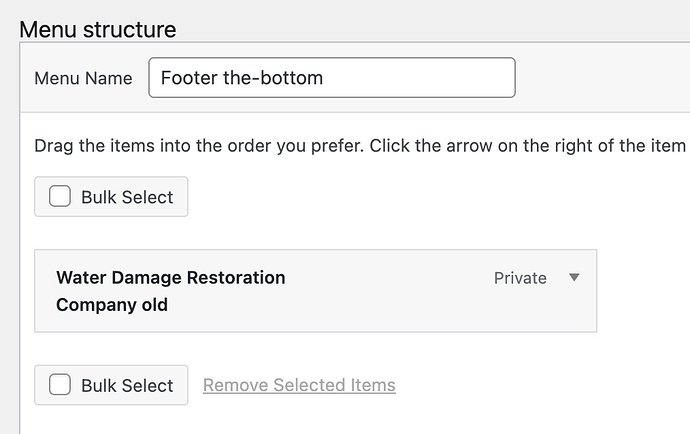Click the Private status label
Viewport: 690px width, 434px height.
(x=520, y=278)
